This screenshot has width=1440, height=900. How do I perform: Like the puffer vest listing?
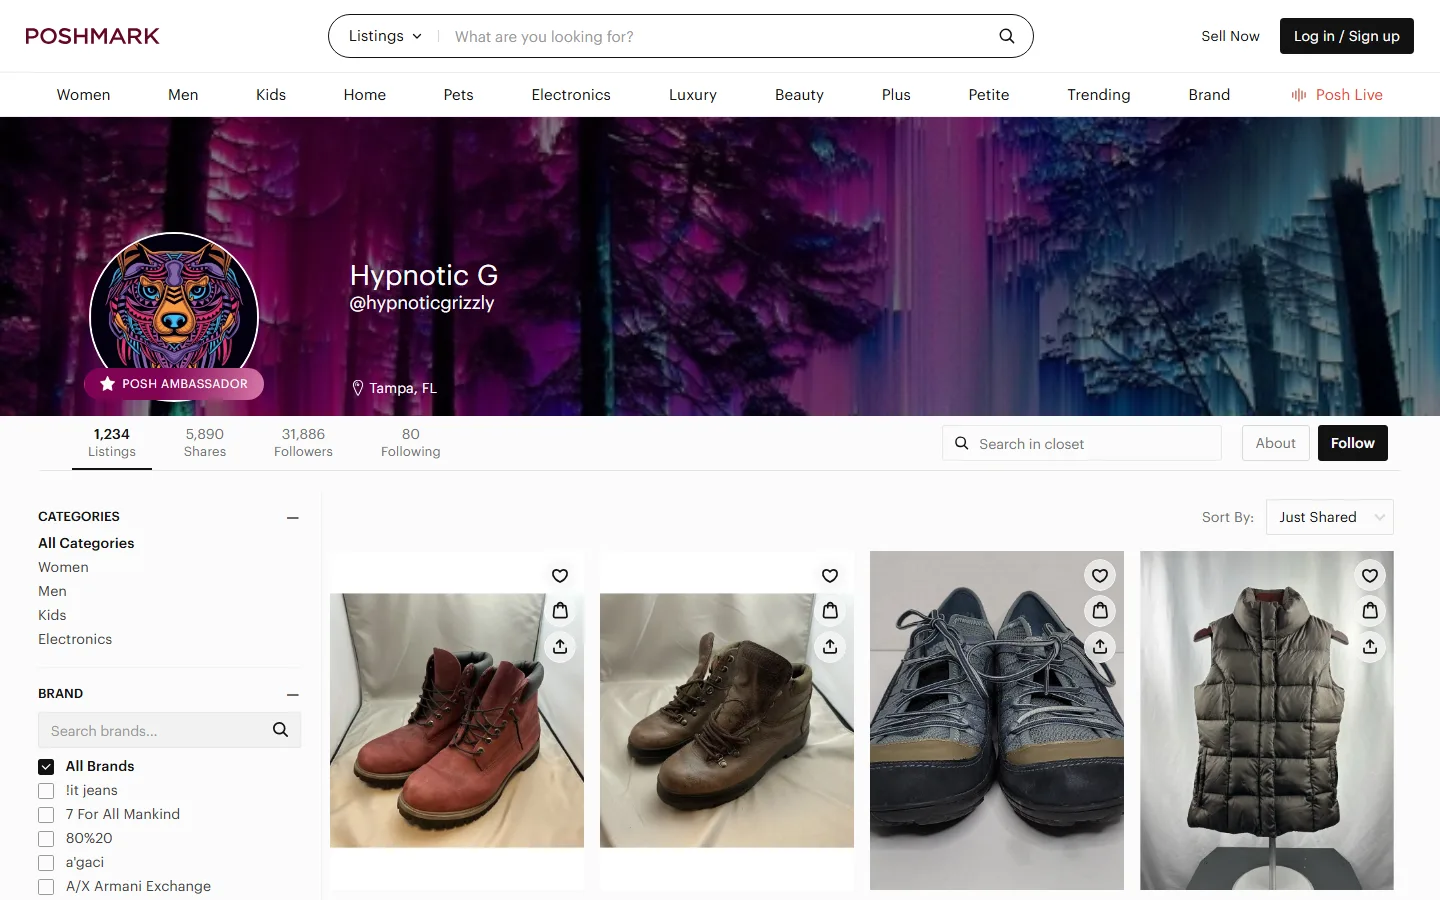[1370, 576]
